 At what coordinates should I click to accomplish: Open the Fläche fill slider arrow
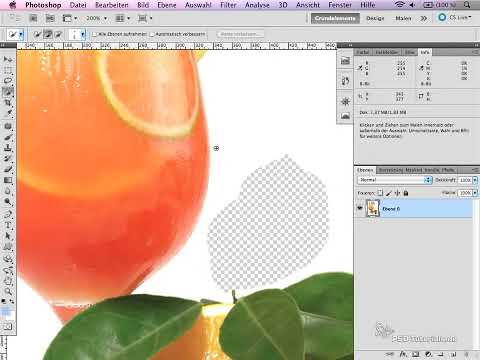pyautogui.click(x=475, y=193)
